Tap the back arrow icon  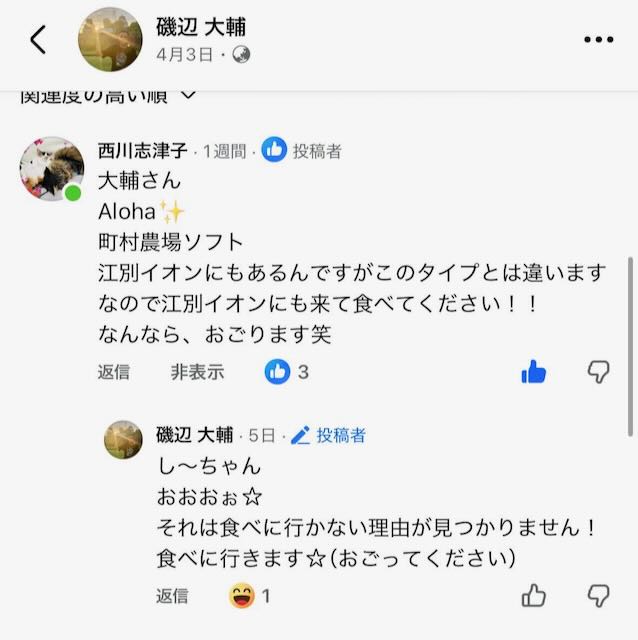pos(38,40)
